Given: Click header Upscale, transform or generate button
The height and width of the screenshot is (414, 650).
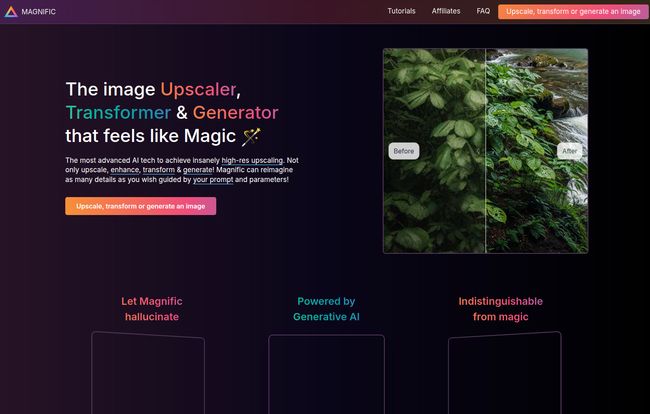Looking at the screenshot, I should pos(573,12).
